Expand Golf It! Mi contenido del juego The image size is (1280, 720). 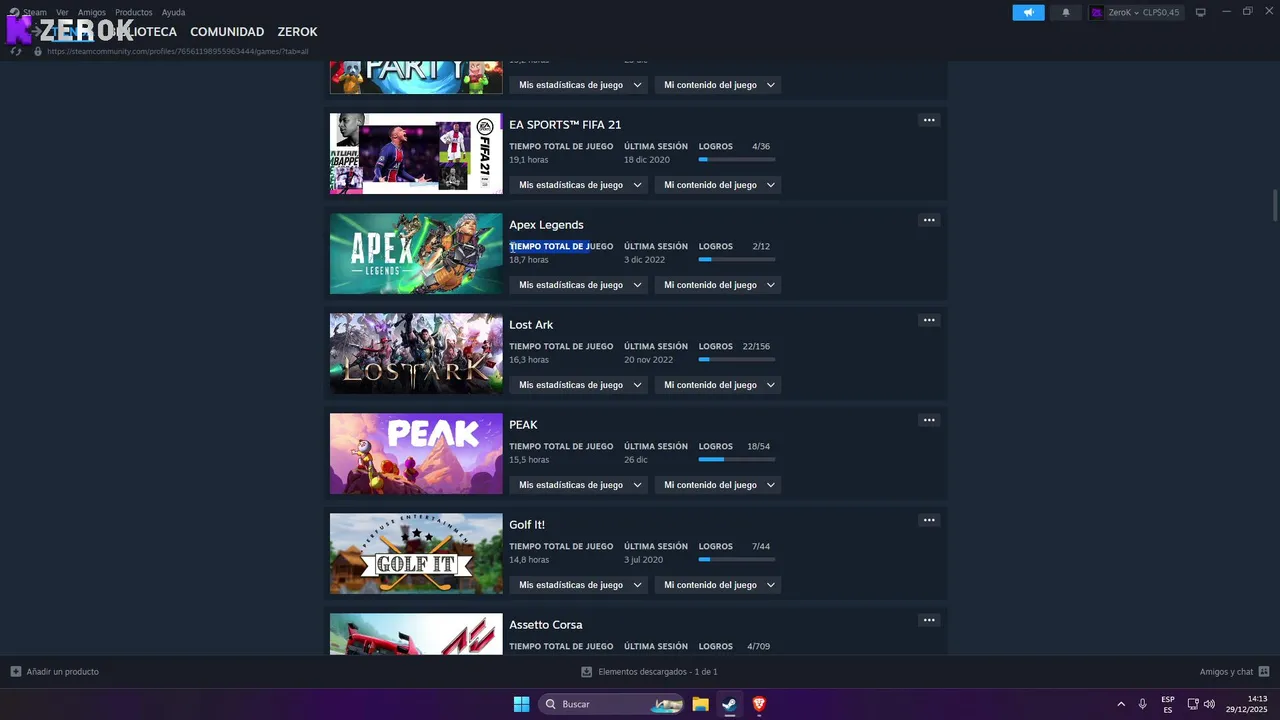click(718, 585)
